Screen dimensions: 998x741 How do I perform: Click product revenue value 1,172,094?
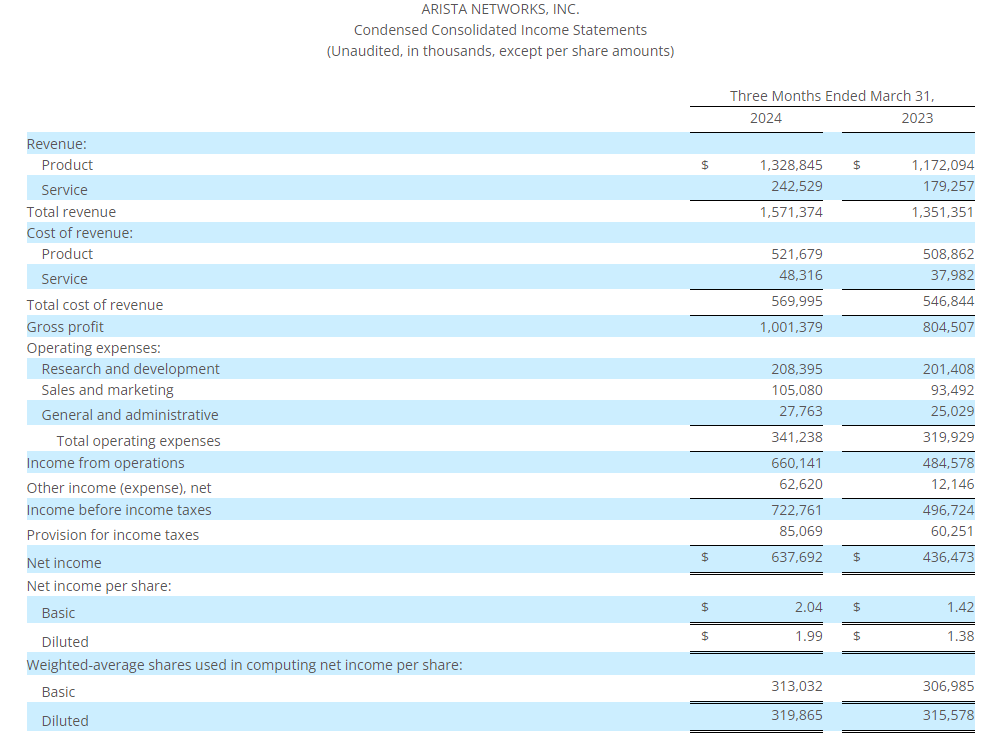(x=943, y=166)
